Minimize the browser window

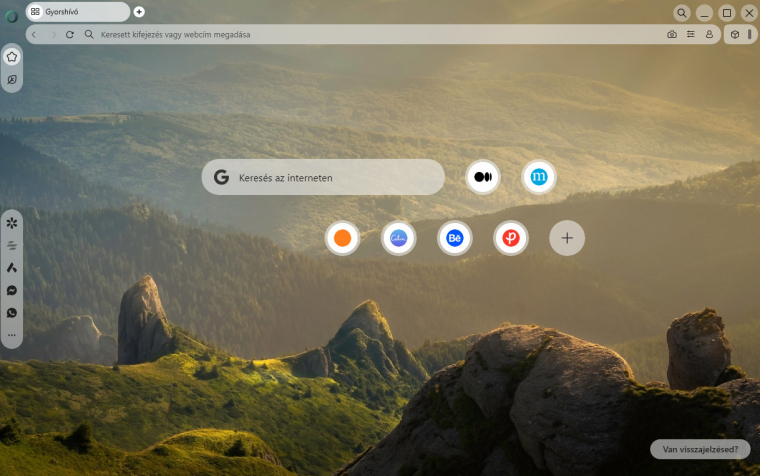(x=704, y=13)
